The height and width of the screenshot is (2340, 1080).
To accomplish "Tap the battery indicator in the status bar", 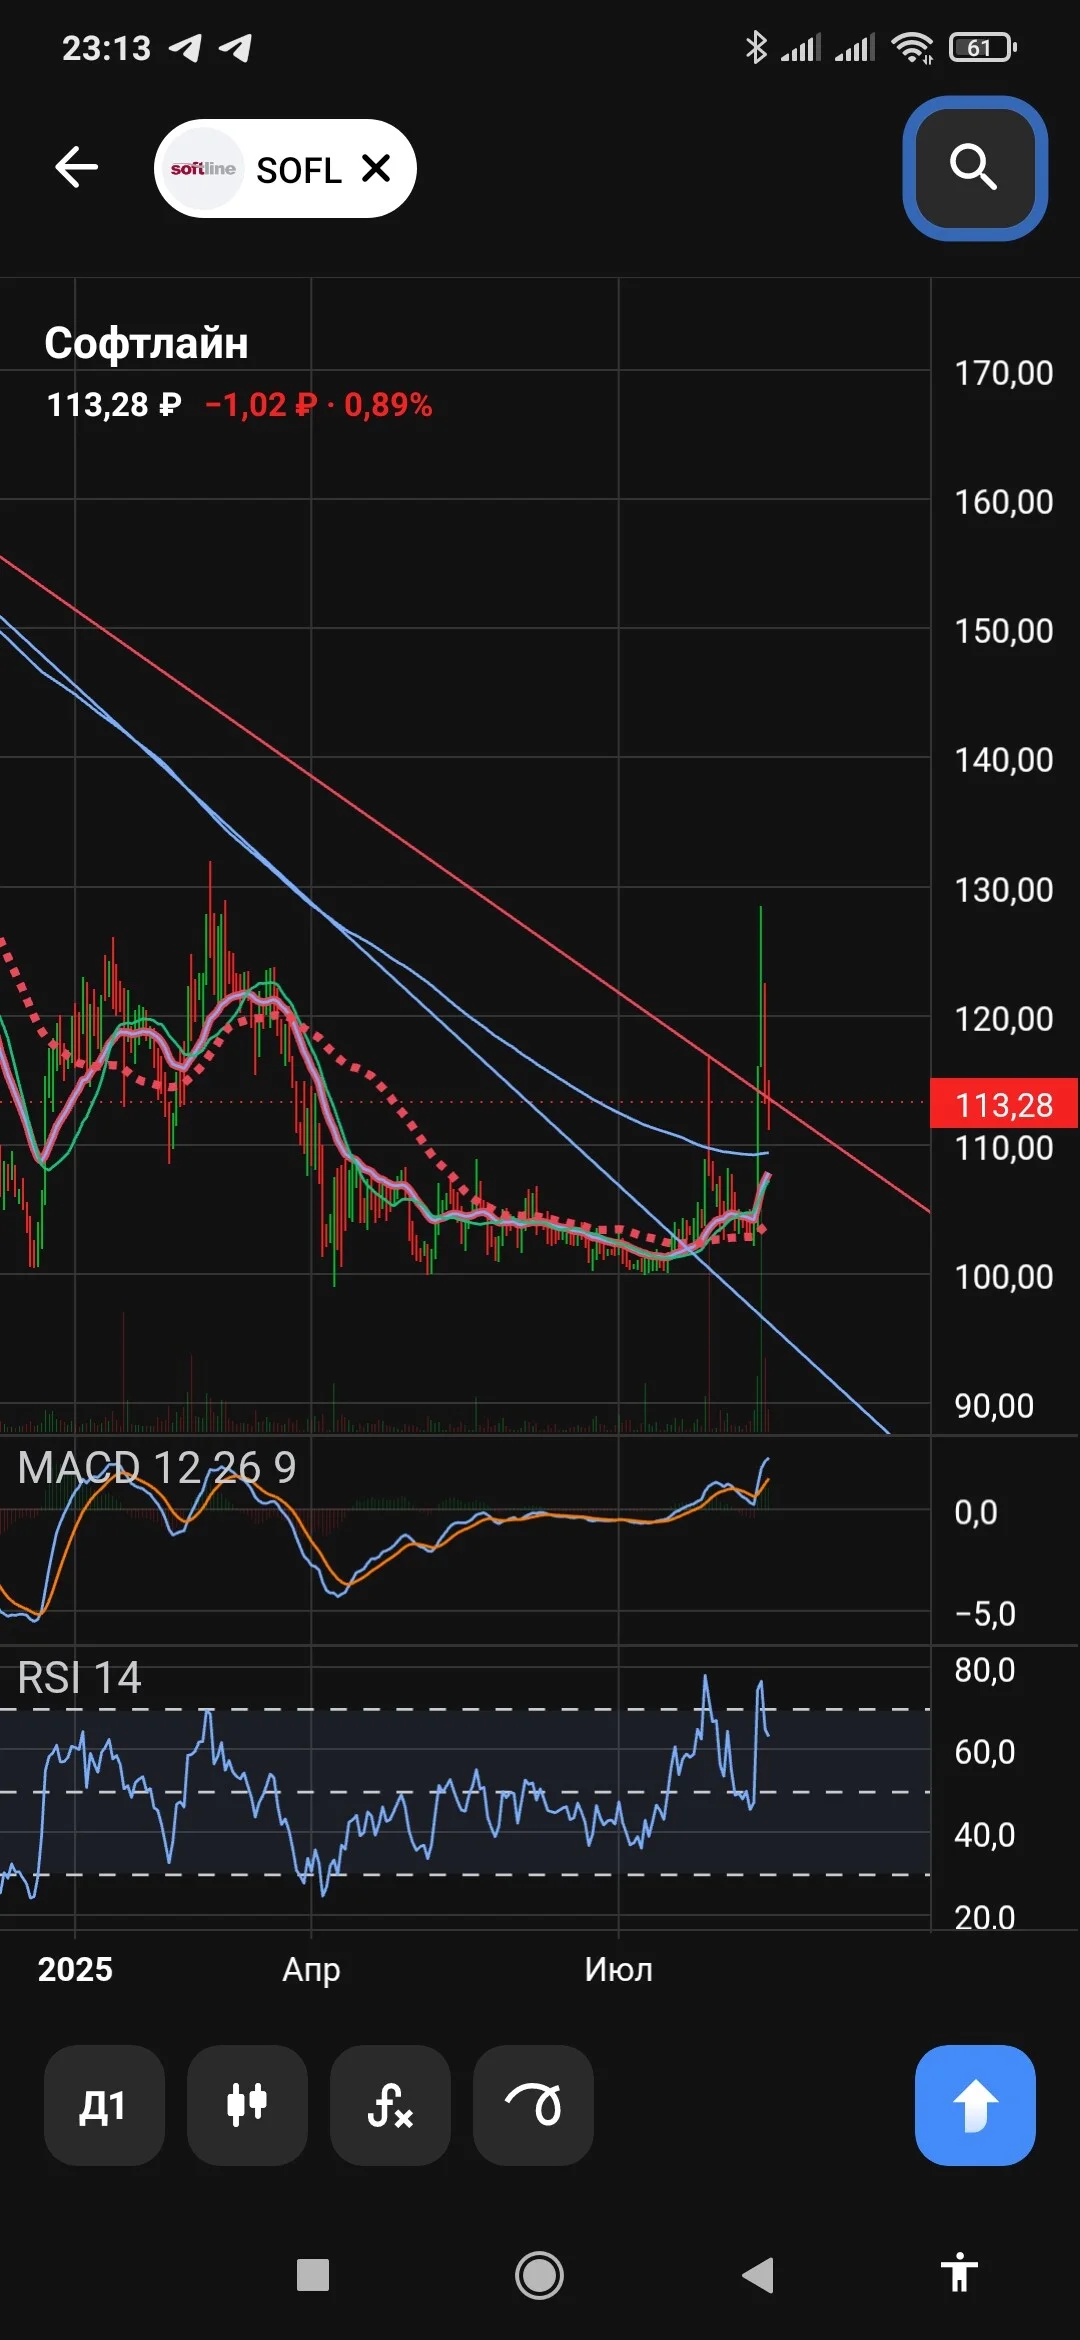I will [x=983, y=47].
